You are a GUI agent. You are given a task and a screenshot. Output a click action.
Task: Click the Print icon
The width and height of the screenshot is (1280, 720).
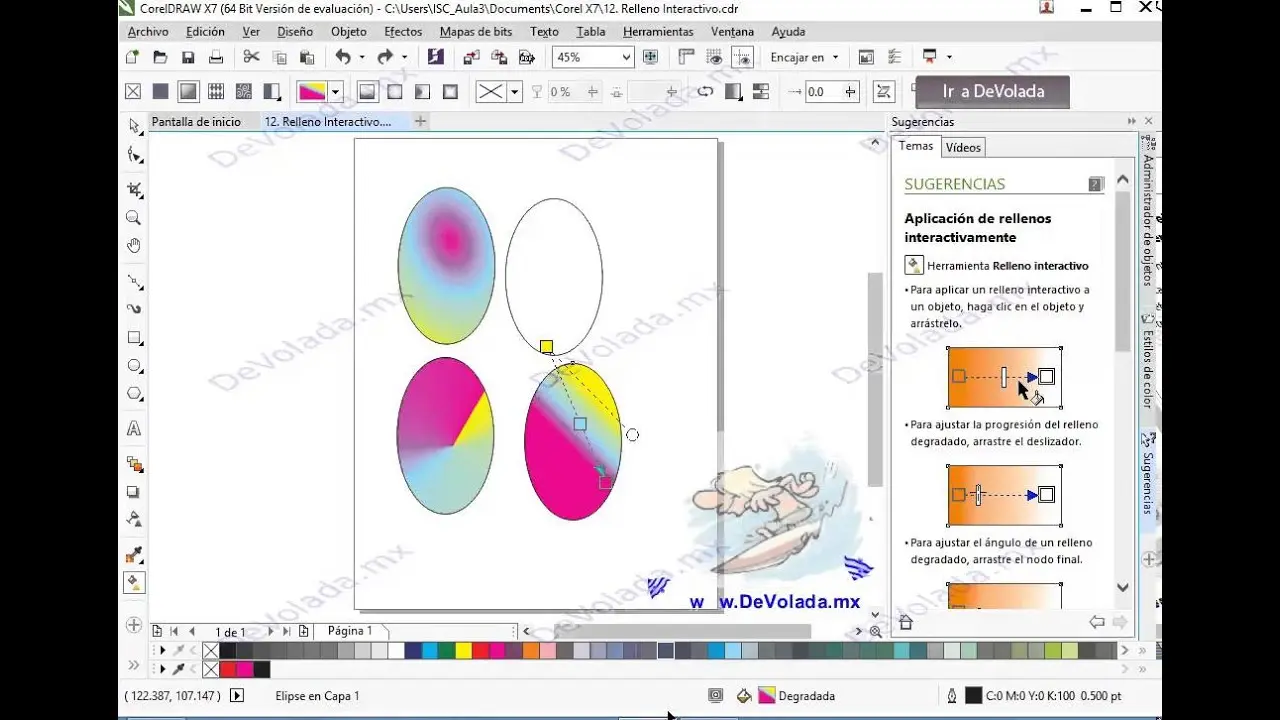216,57
